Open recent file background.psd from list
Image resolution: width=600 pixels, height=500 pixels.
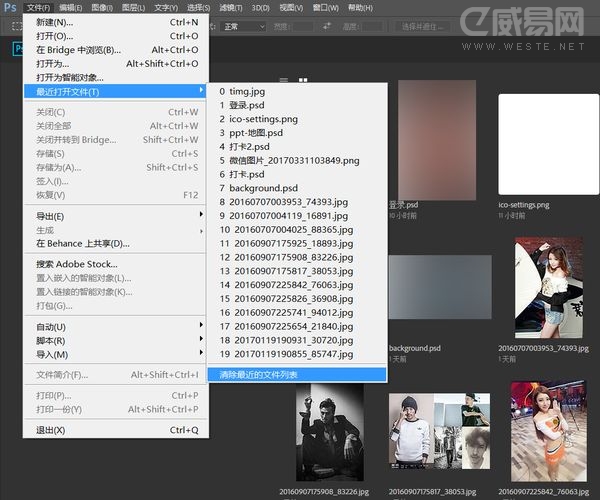pyautogui.click(x=263, y=188)
